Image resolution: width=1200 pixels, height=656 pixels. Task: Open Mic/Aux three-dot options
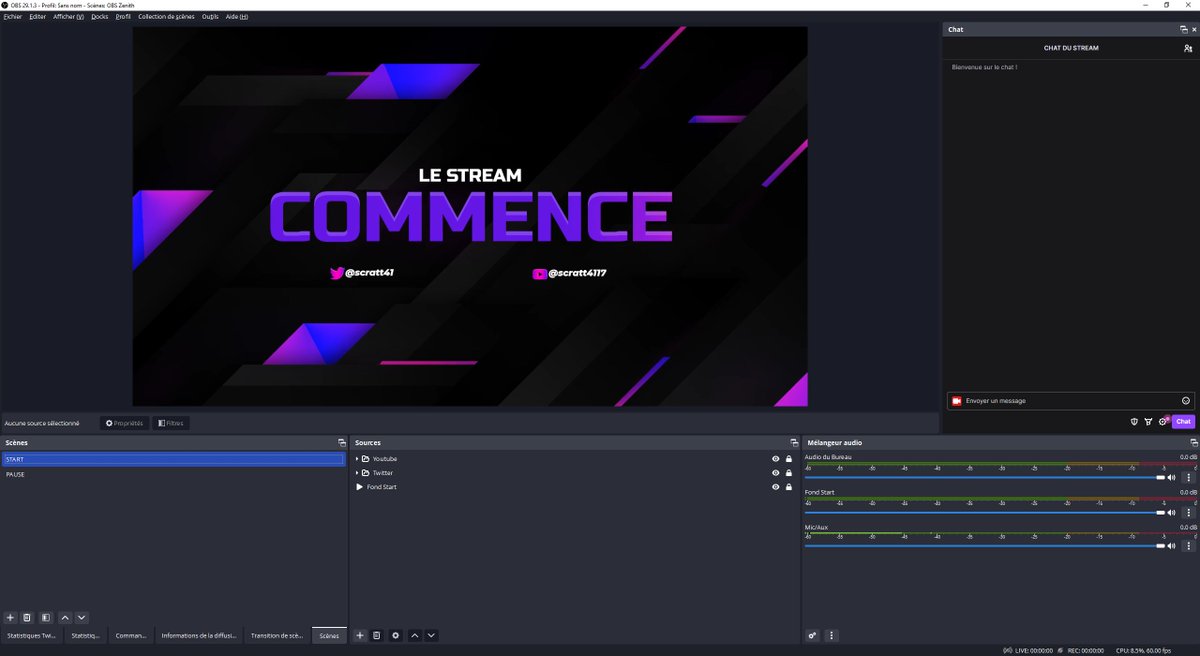pyautogui.click(x=1188, y=546)
